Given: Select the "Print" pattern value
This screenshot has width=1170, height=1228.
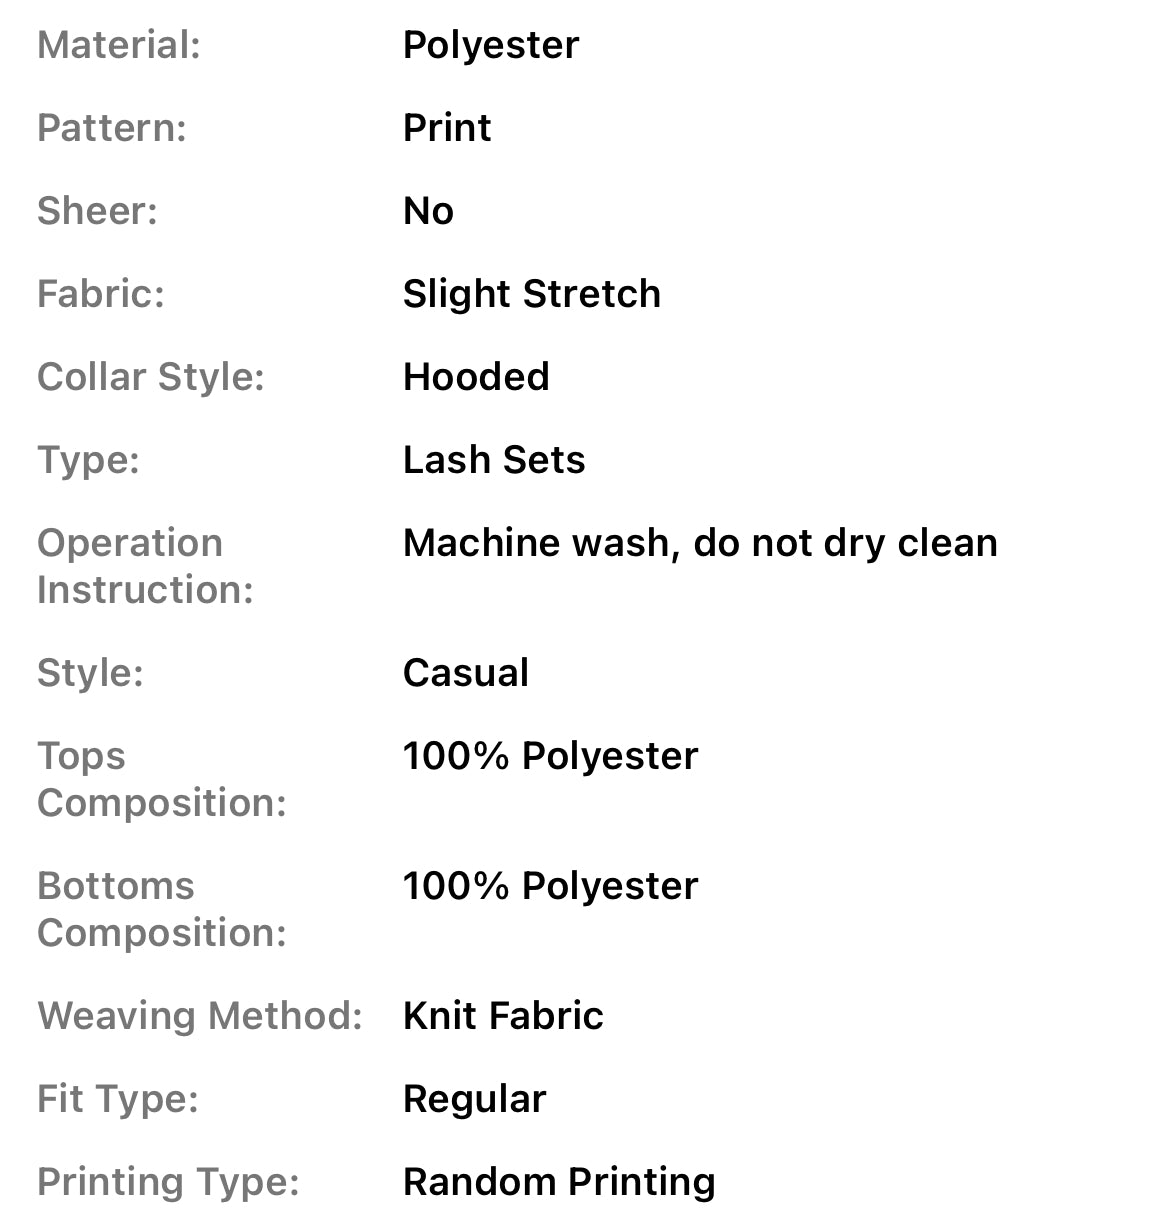Looking at the screenshot, I should (x=447, y=128).
